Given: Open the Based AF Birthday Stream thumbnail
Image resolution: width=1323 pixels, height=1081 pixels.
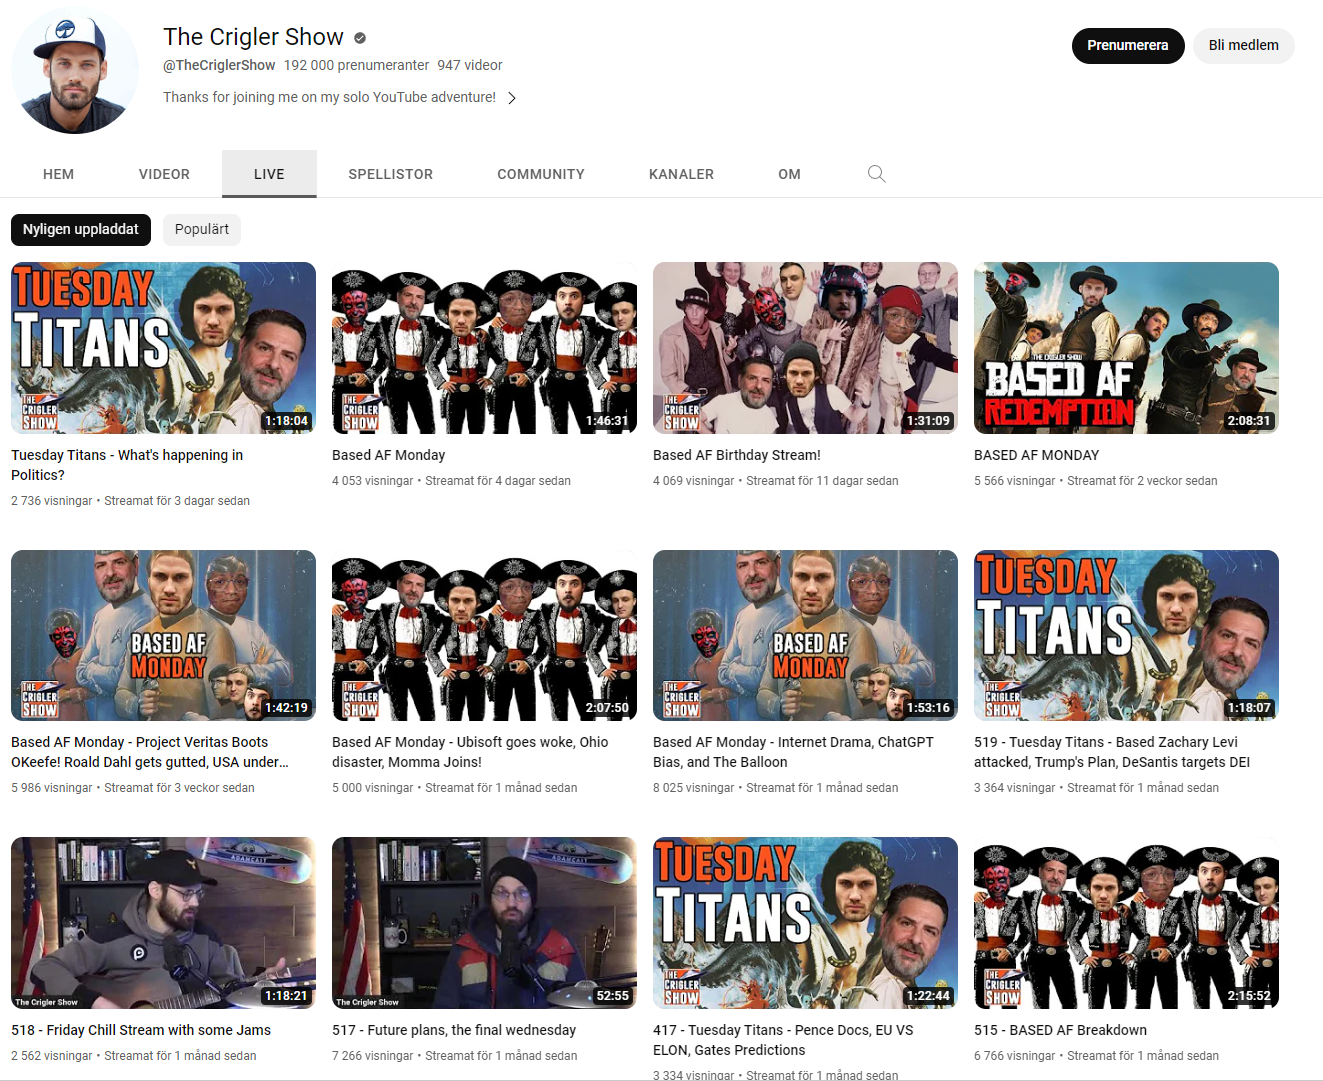Looking at the screenshot, I should coord(805,347).
